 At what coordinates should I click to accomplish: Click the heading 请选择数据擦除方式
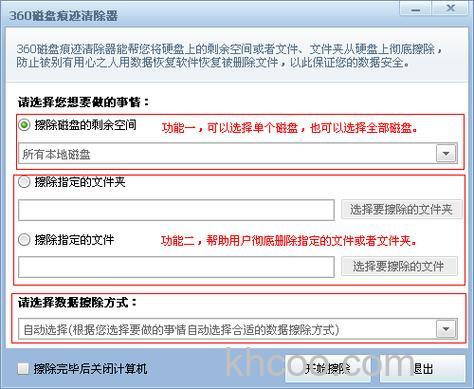click(x=77, y=303)
